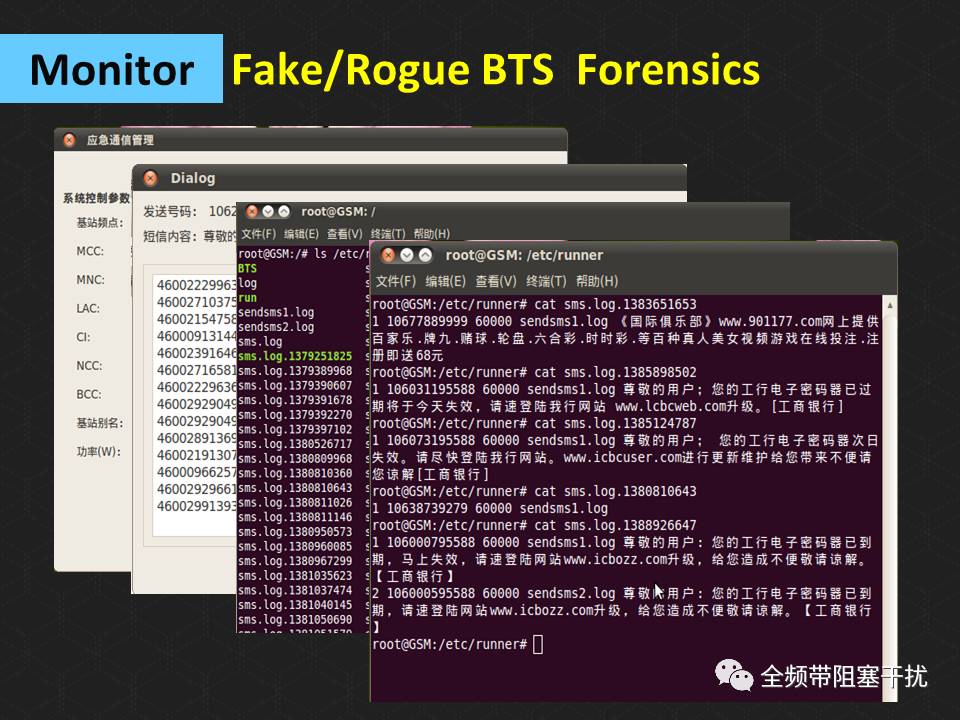Click the 短信内容 label in Dialog window
This screenshot has height=720, width=960.
tap(170, 236)
